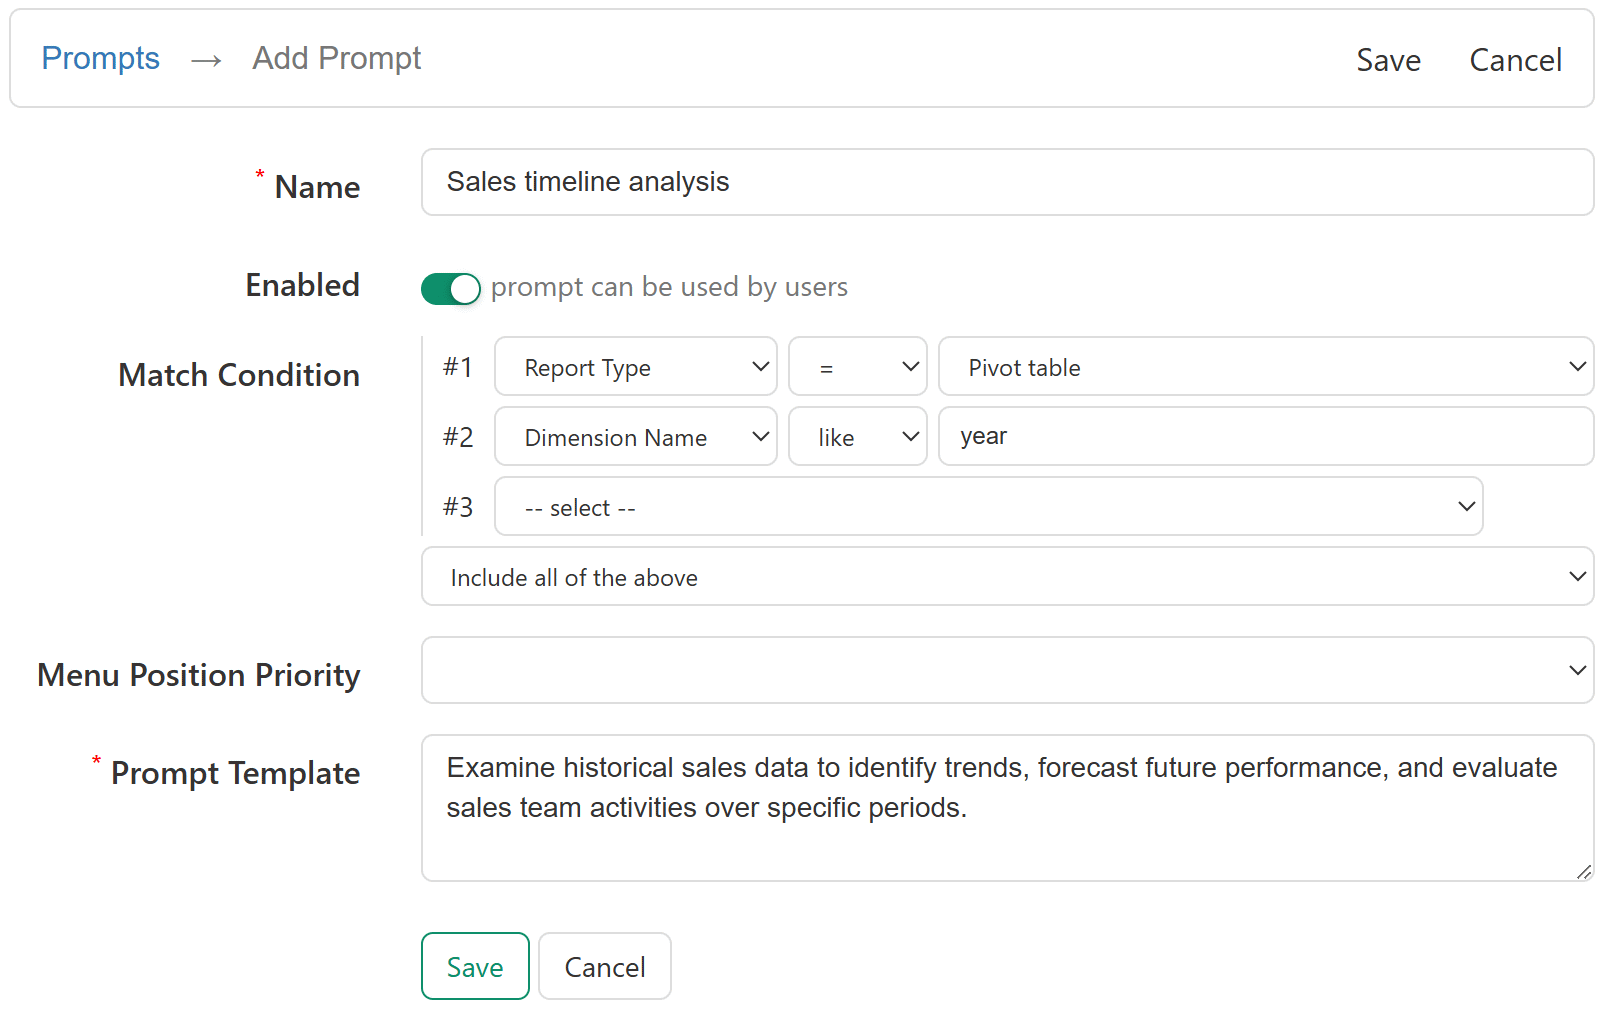Click the Prompt Template textarea resize handle

point(1583,872)
